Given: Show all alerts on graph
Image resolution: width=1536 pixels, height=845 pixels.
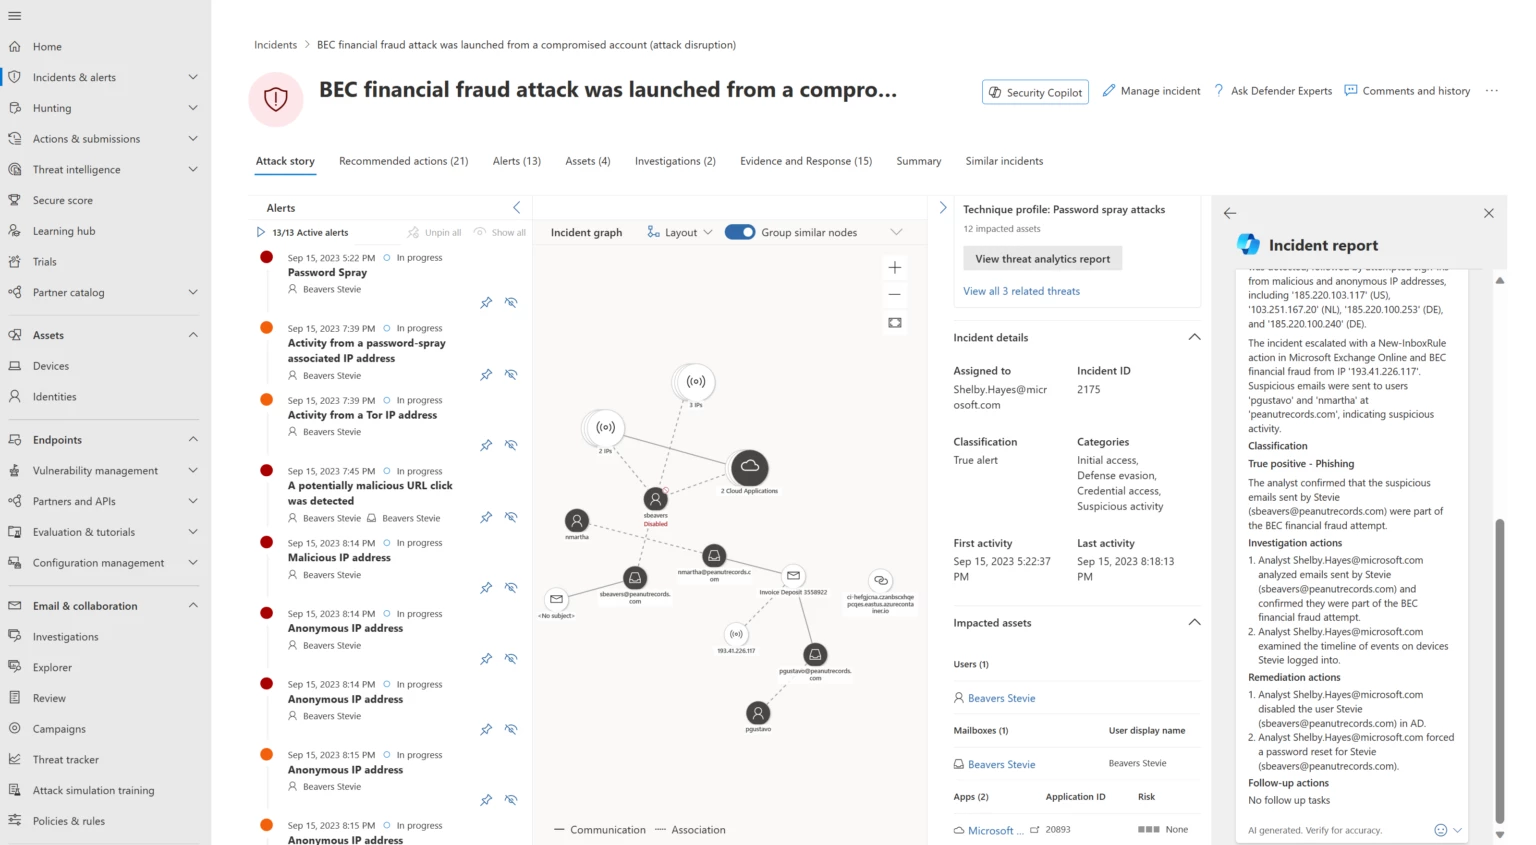Looking at the screenshot, I should pos(500,232).
